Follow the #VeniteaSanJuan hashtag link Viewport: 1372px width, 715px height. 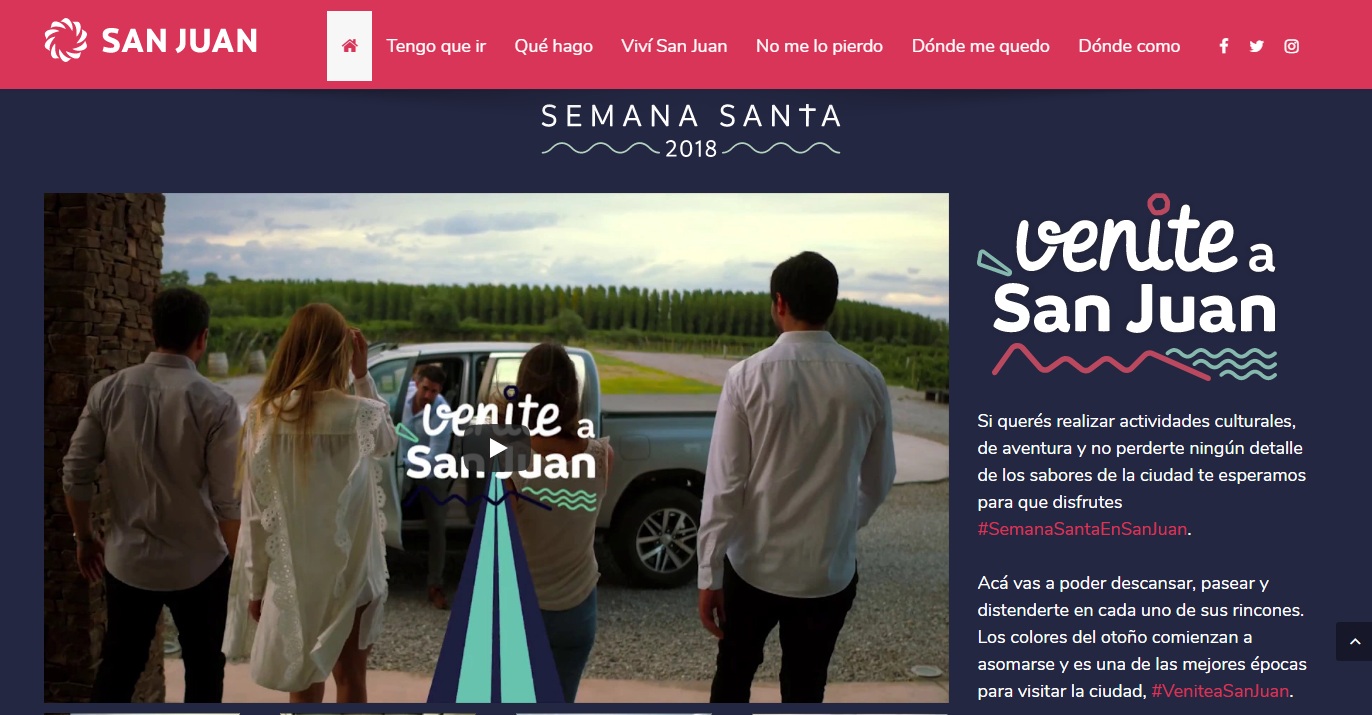tap(1221, 691)
